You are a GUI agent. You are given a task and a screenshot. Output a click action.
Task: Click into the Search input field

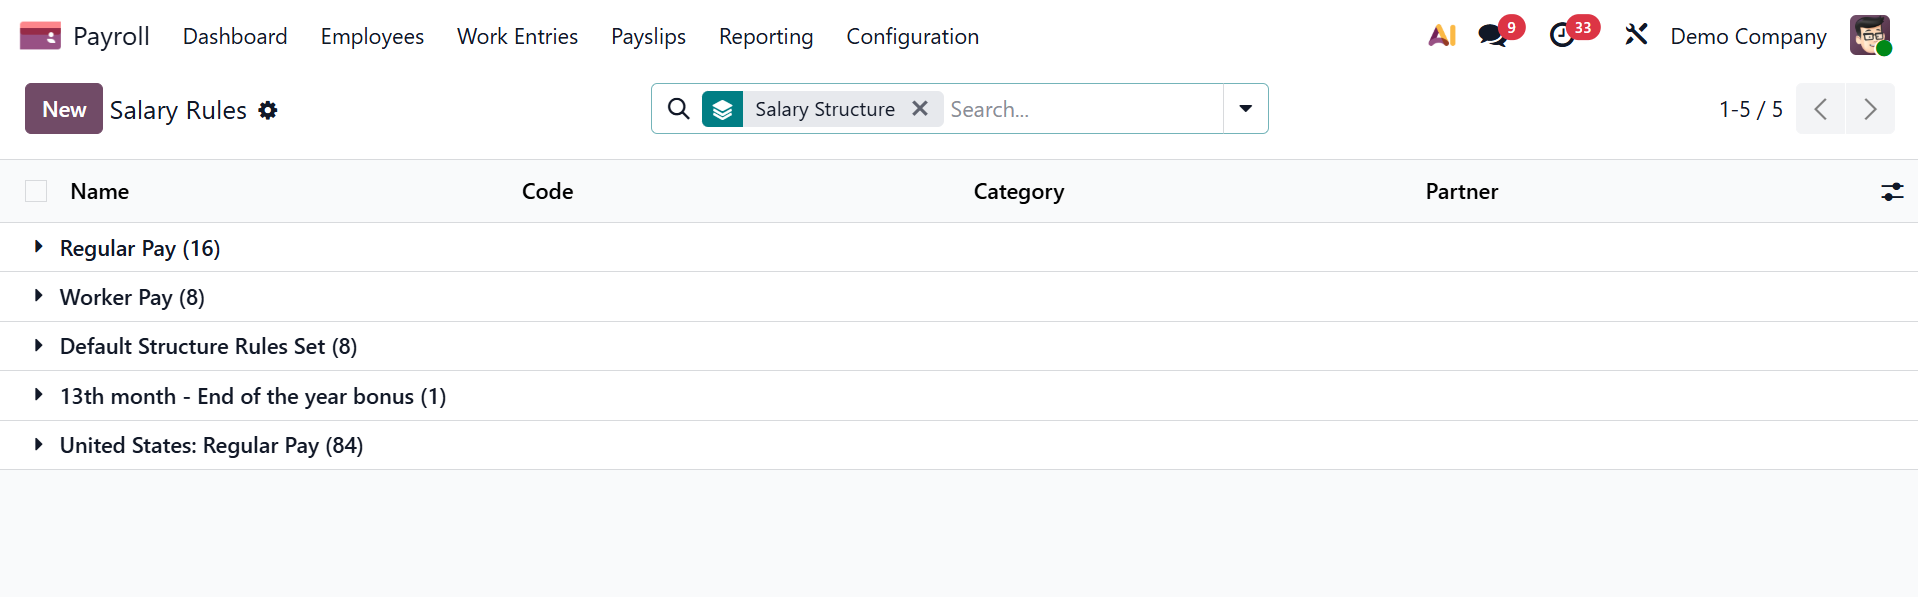(x=1083, y=109)
